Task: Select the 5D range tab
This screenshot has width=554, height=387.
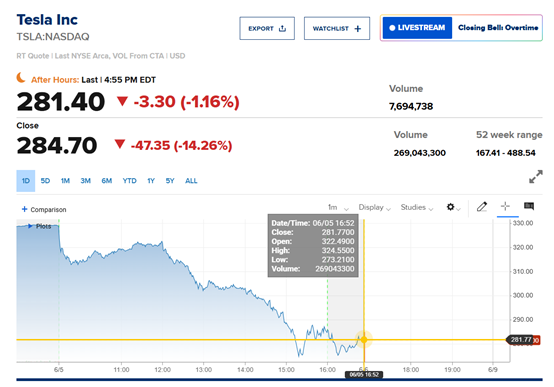Action: pos(45,181)
